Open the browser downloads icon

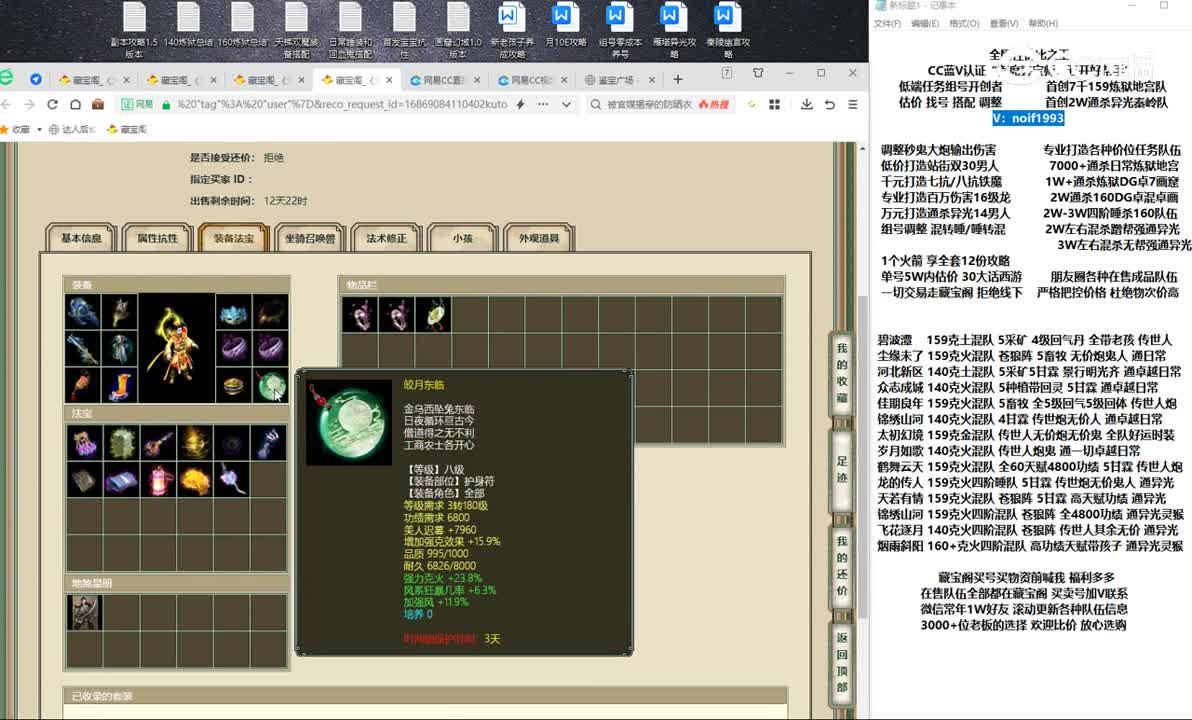click(807, 104)
